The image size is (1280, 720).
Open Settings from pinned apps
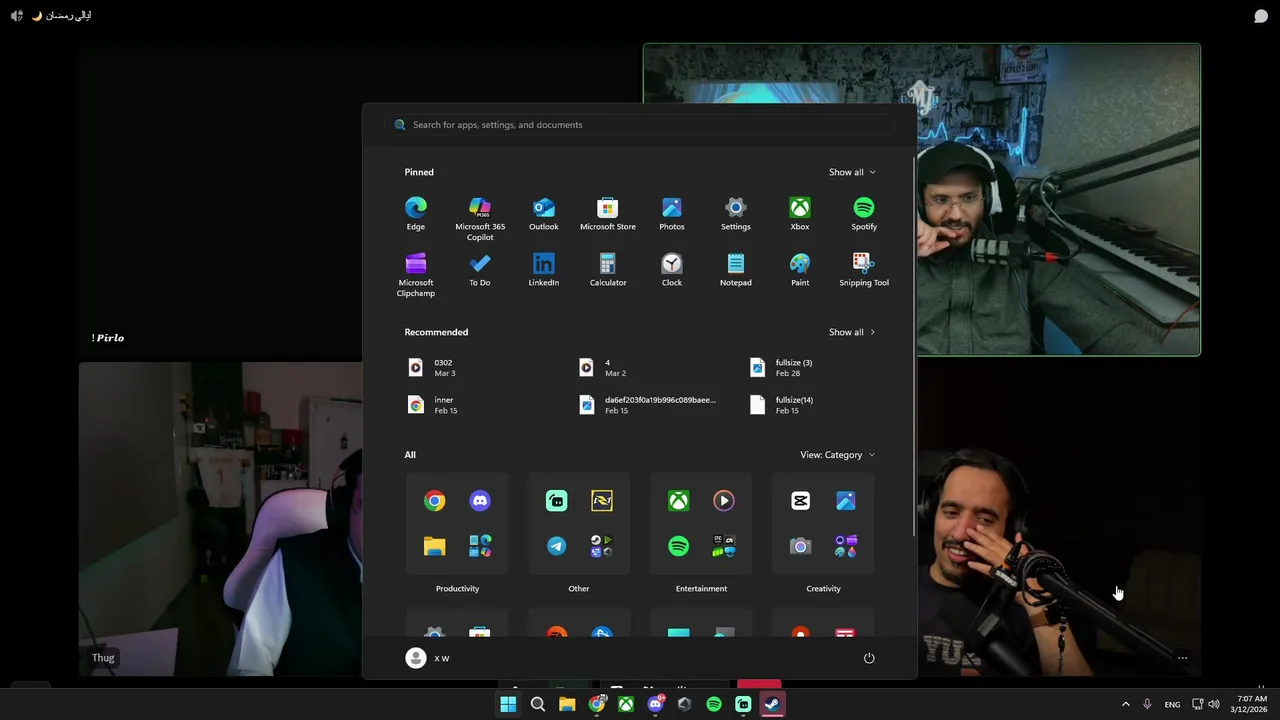pos(736,214)
